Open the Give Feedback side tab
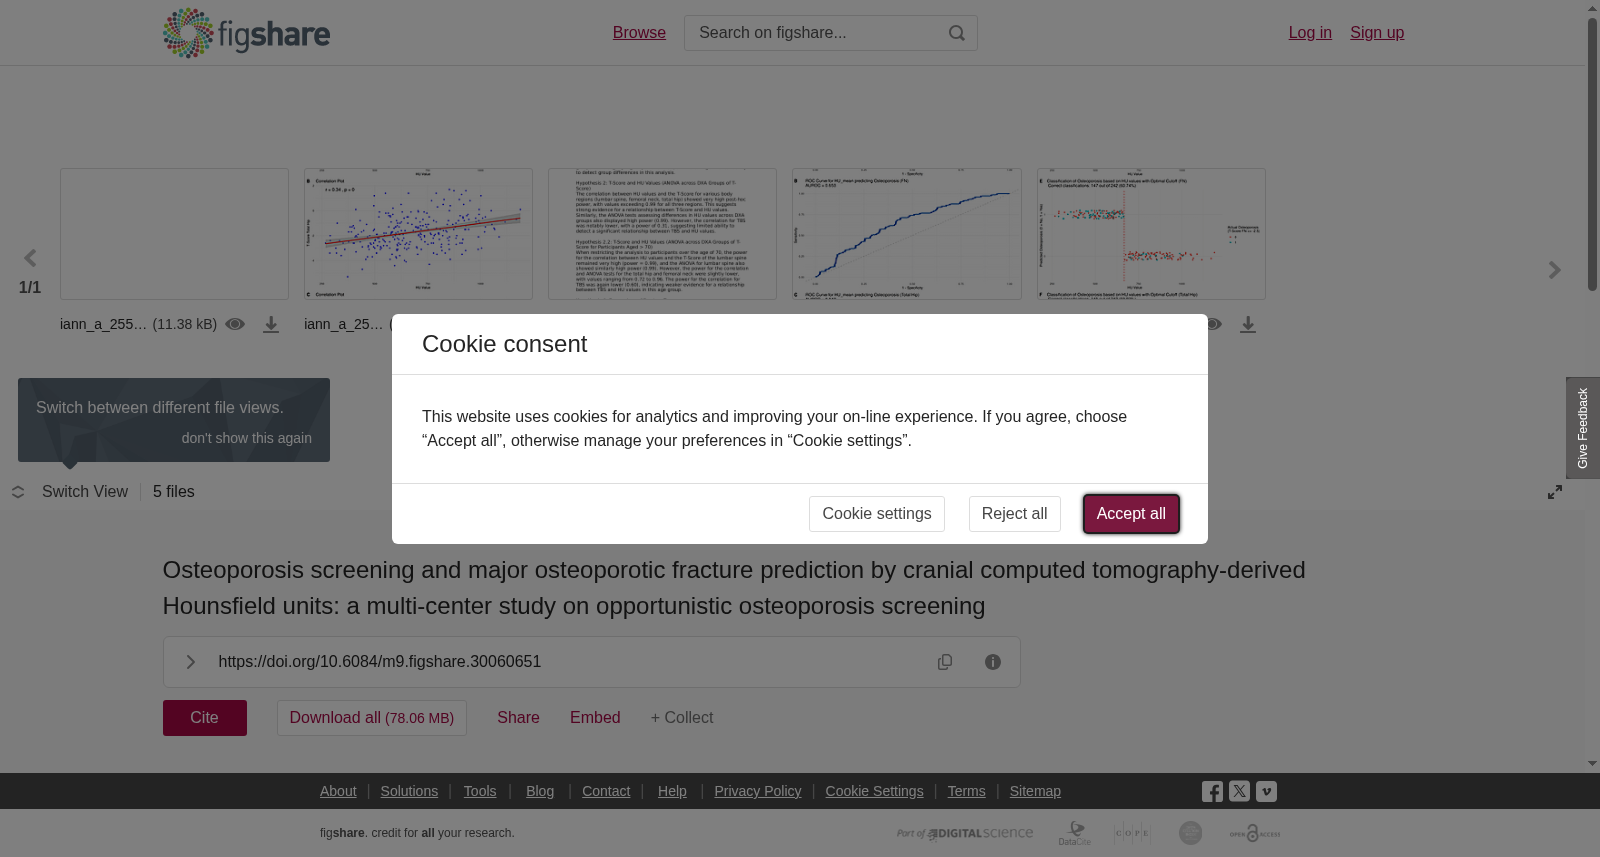Image resolution: width=1600 pixels, height=857 pixels. coord(1583,428)
